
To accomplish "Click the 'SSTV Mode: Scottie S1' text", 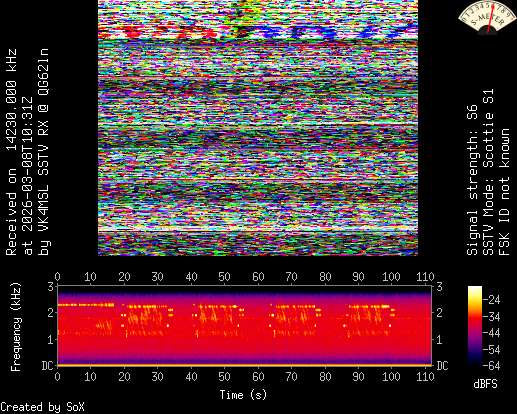I will 488,172.
